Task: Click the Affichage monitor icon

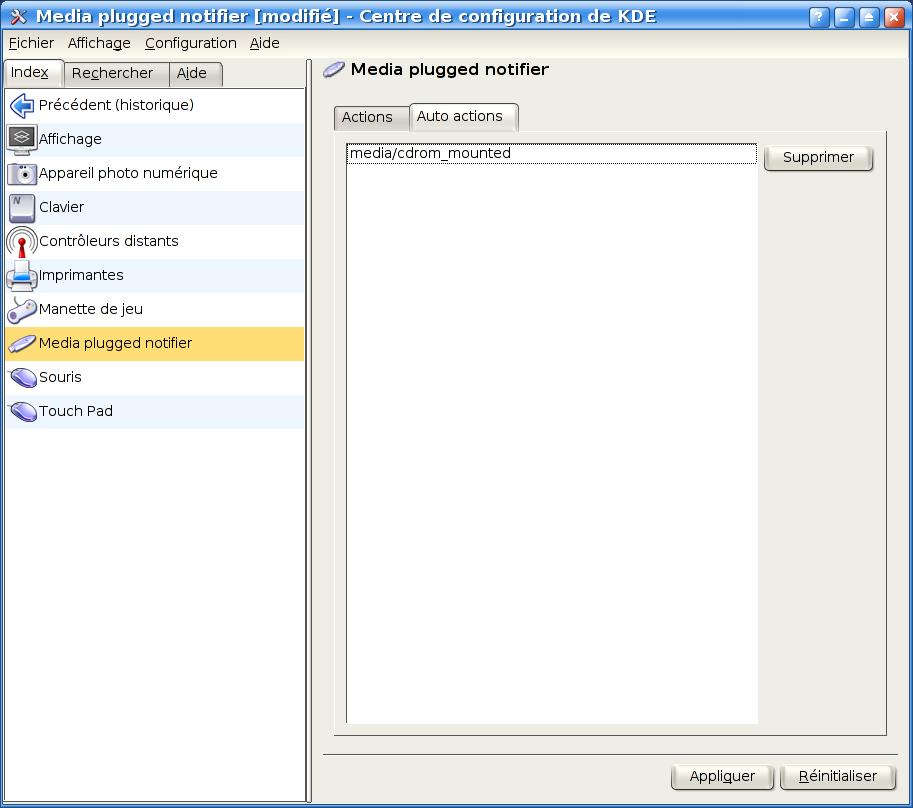Action: [x=22, y=139]
